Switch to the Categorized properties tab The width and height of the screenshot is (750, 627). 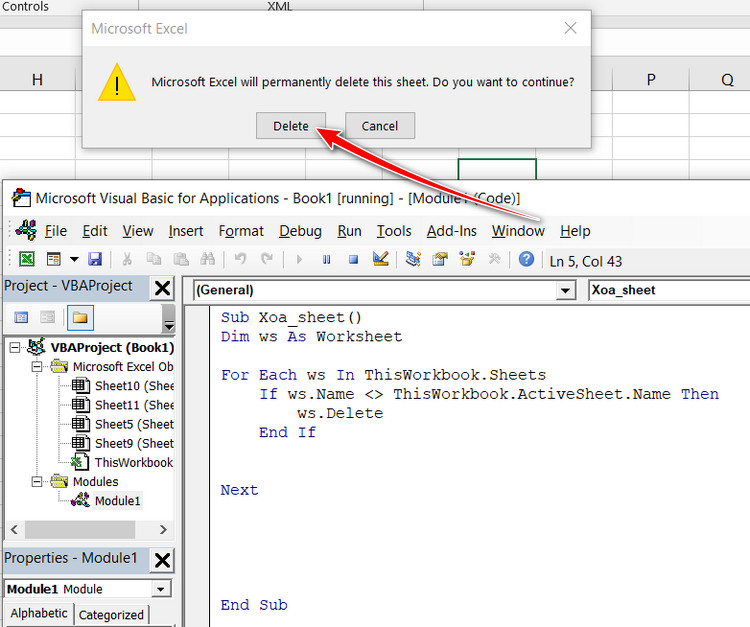pos(111,615)
